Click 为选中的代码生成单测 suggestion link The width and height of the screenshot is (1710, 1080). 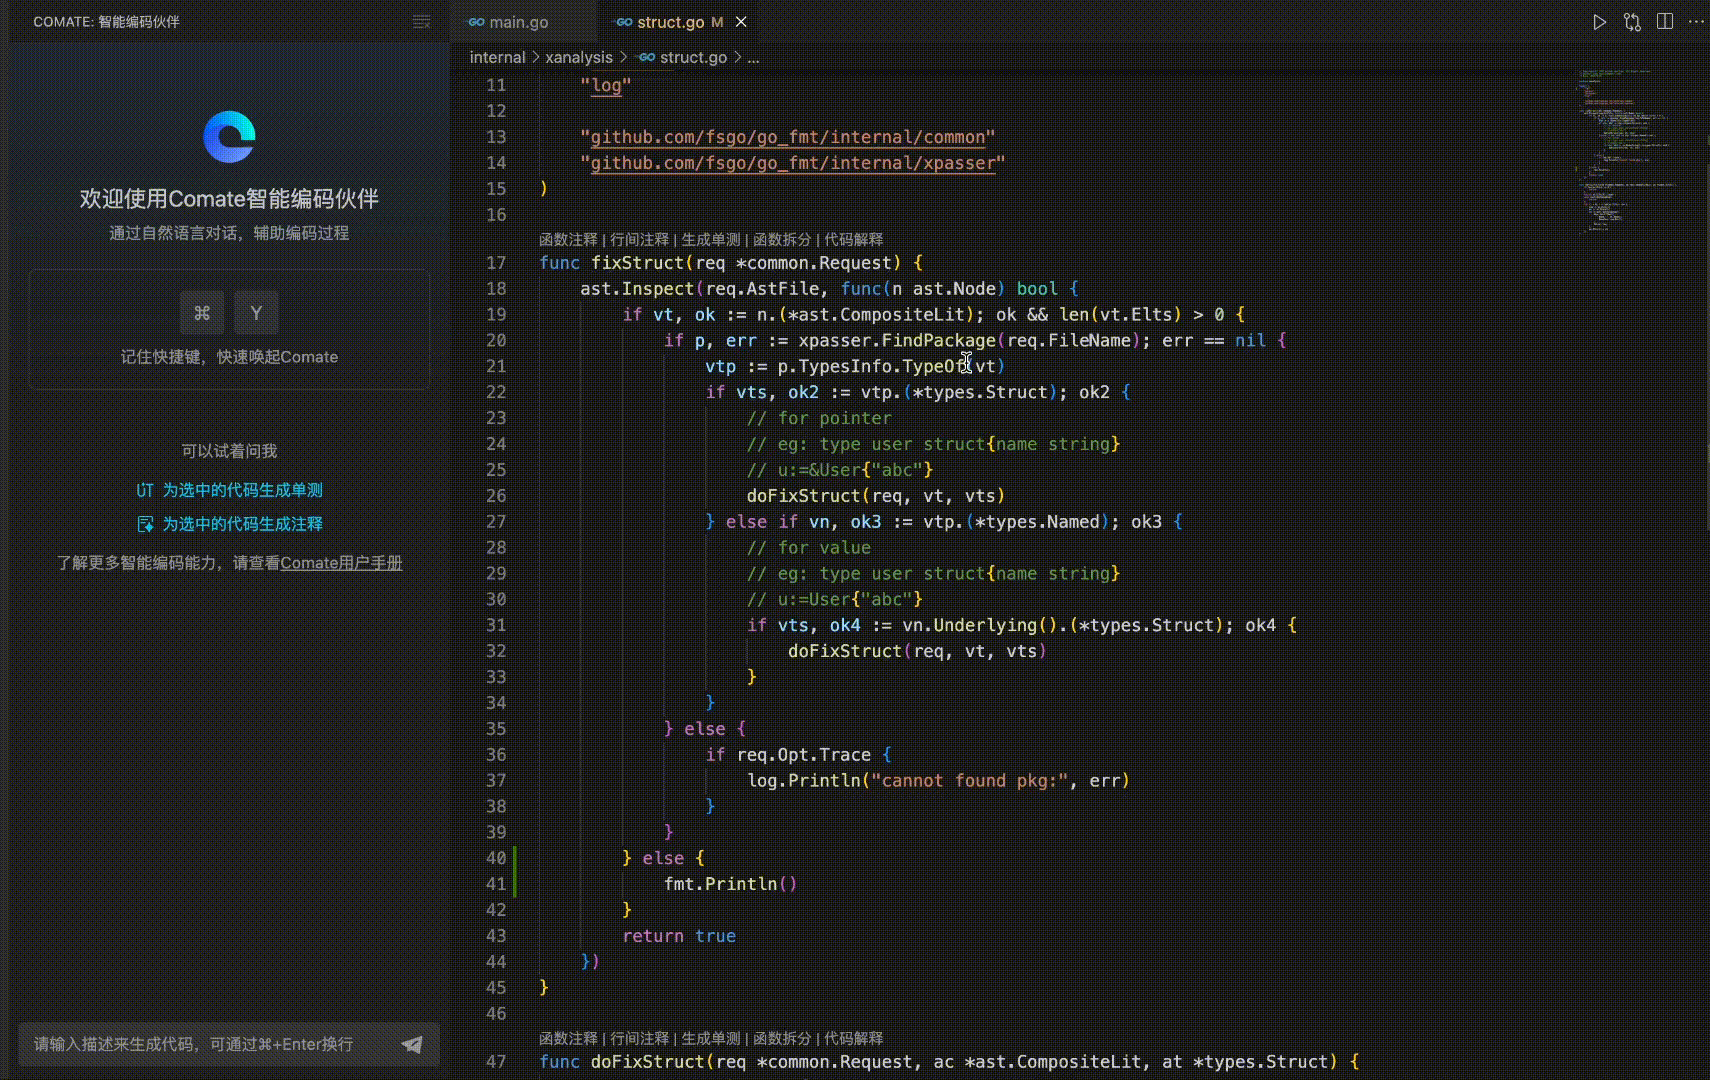pyautogui.click(x=242, y=490)
